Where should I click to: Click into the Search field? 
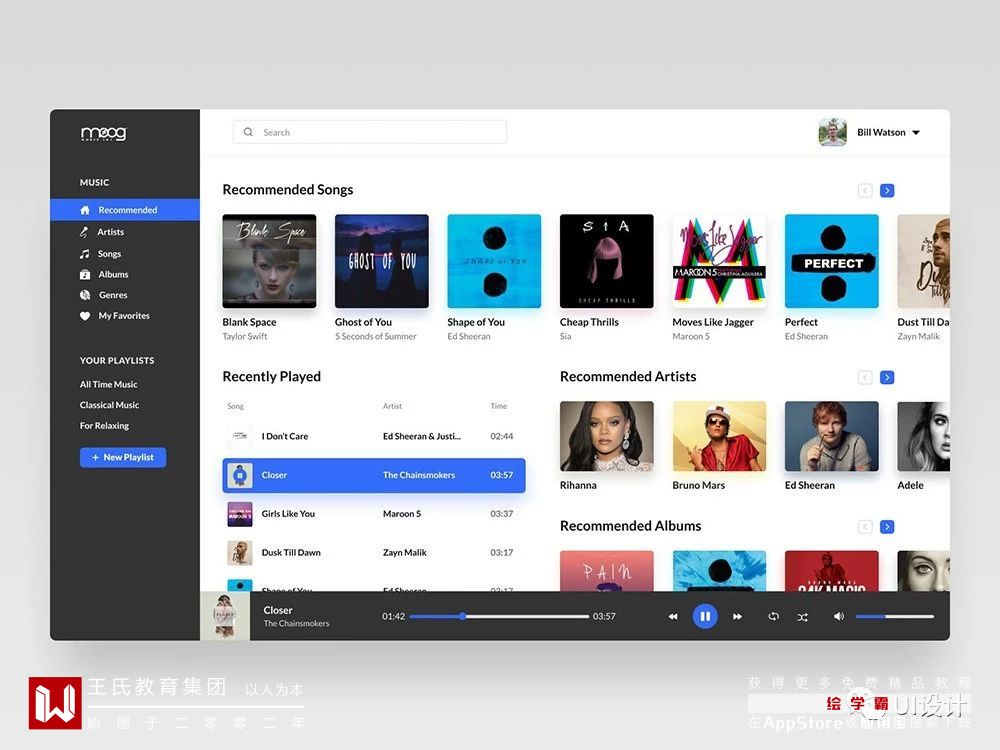tap(370, 132)
